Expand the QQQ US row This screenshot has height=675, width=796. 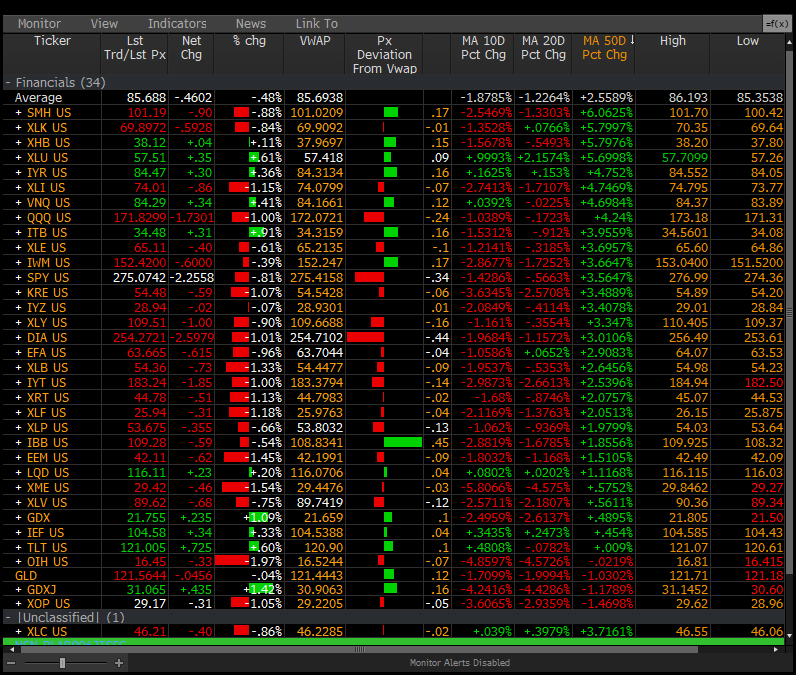pyautogui.click(x=19, y=218)
